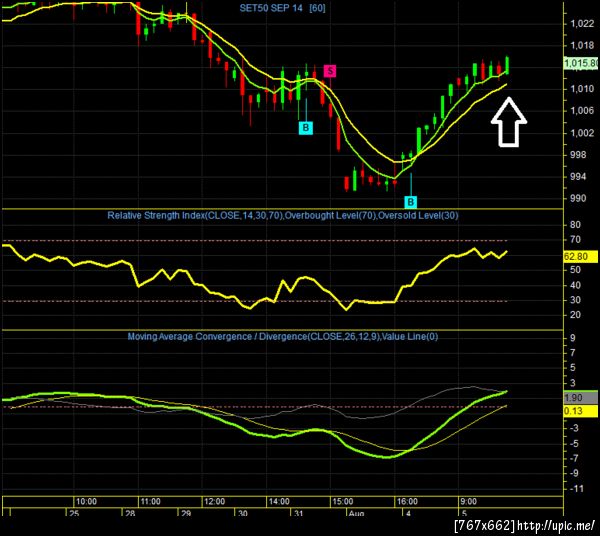The image size is (600, 536).
Task: Click the Aug date label on the bottom axis
Action: [x=356, y=514]
